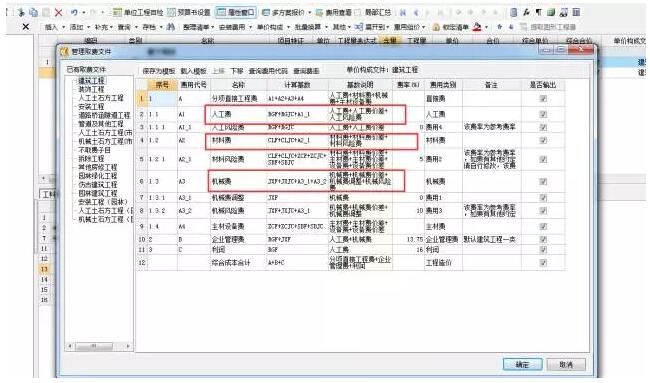This screenshot has height=383, width=650.
Task: Click the 人工费 name cell
Action: pos(238,114)
